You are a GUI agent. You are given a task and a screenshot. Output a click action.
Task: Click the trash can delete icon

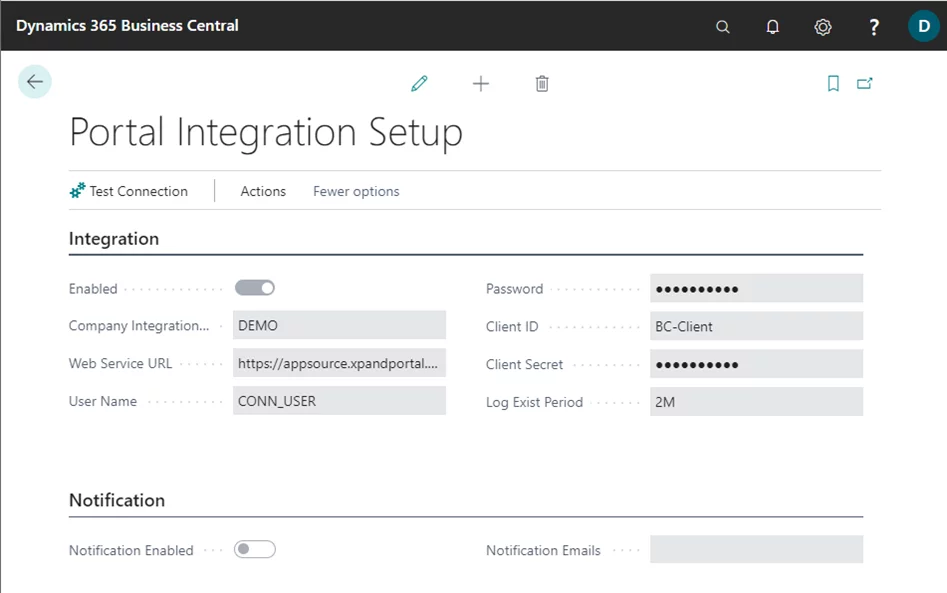click(542, 84)
